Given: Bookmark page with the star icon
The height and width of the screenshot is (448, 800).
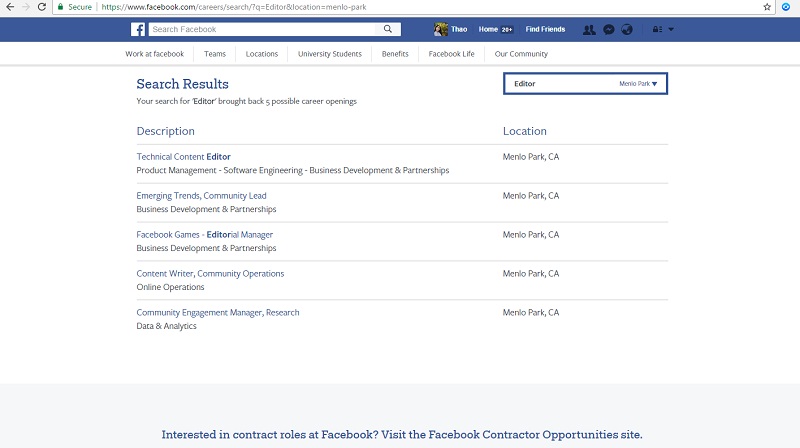Looking at the screenshot, I should (x=767, y=7).
